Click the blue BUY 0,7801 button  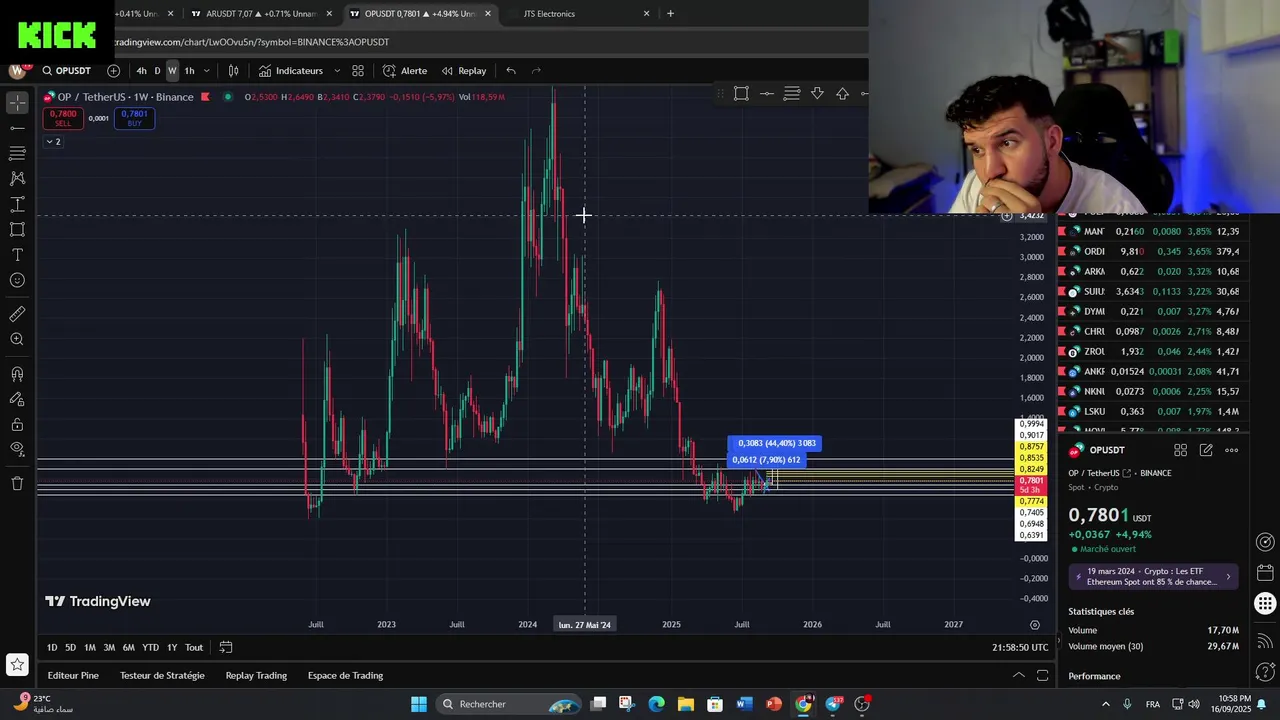[134, 118]
